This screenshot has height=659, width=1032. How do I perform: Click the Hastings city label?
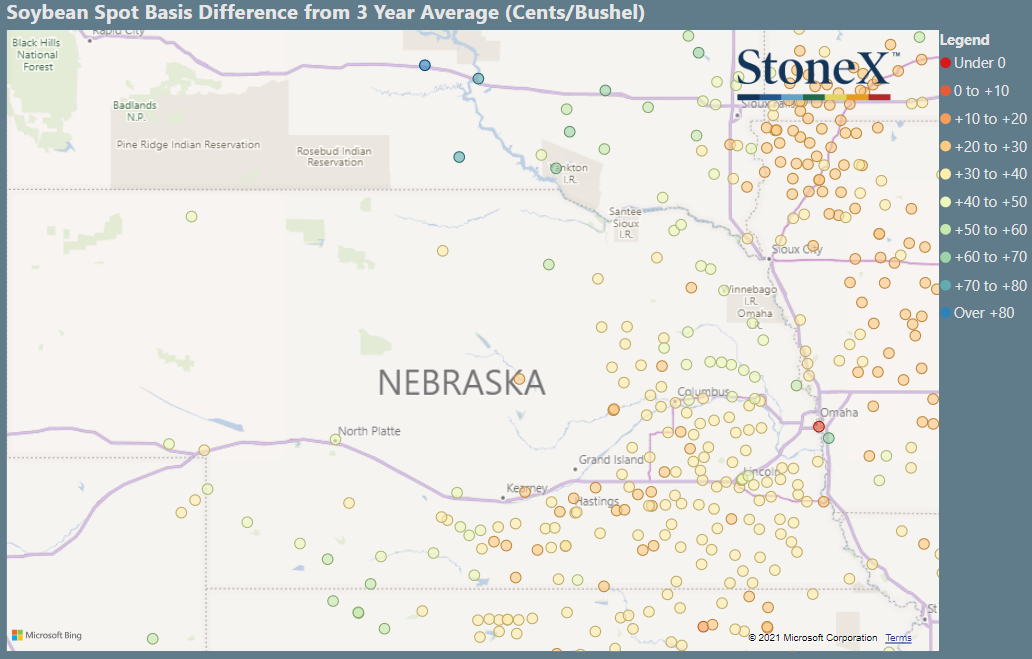(x=598, y=501)
